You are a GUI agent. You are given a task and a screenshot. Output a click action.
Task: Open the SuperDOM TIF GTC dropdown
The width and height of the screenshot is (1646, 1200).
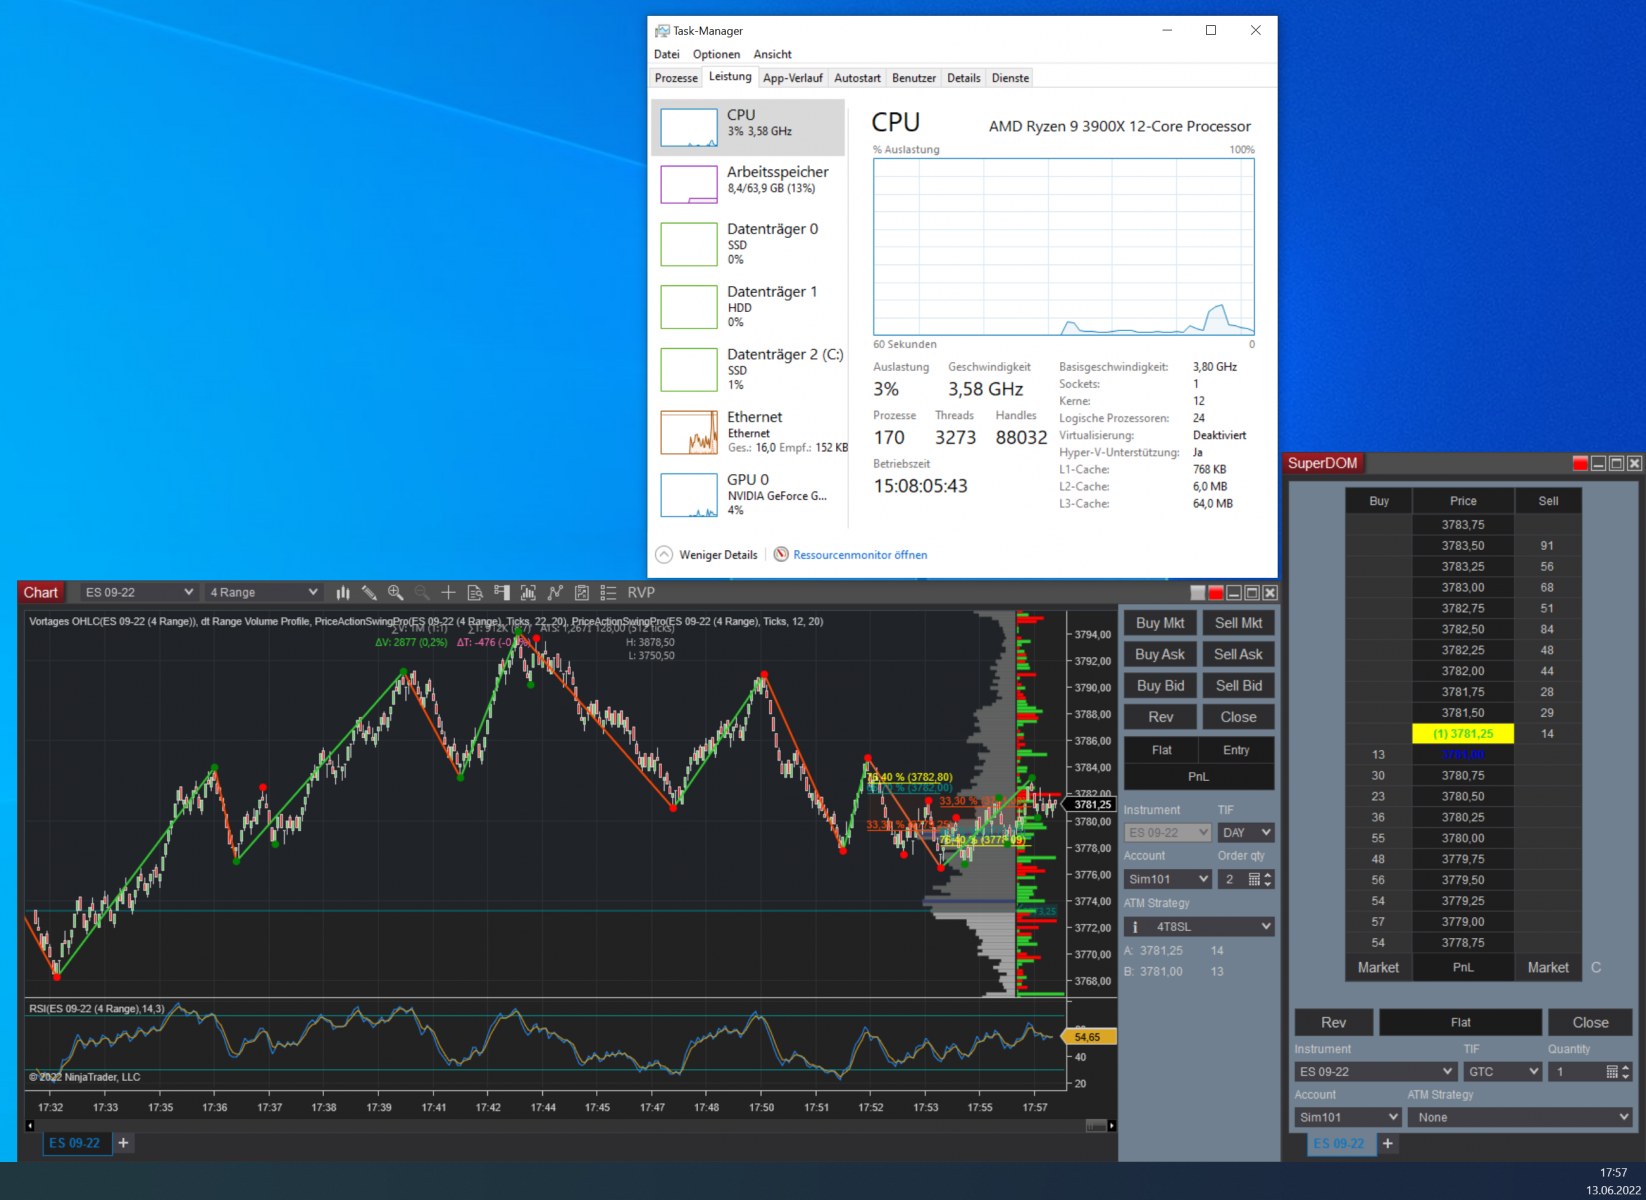(1503, 1072)
